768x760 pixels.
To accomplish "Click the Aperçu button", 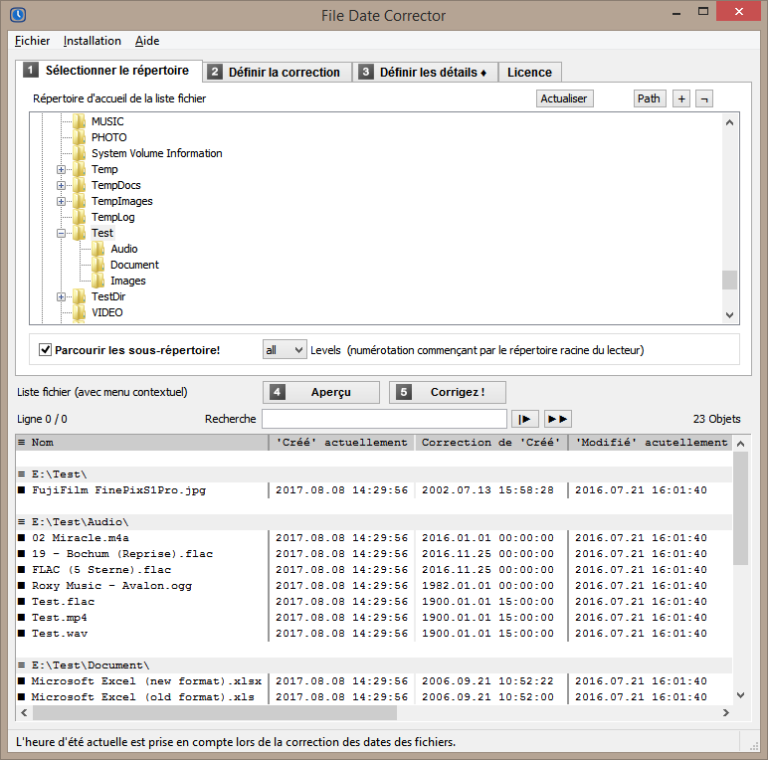I will tap(321, 392).
